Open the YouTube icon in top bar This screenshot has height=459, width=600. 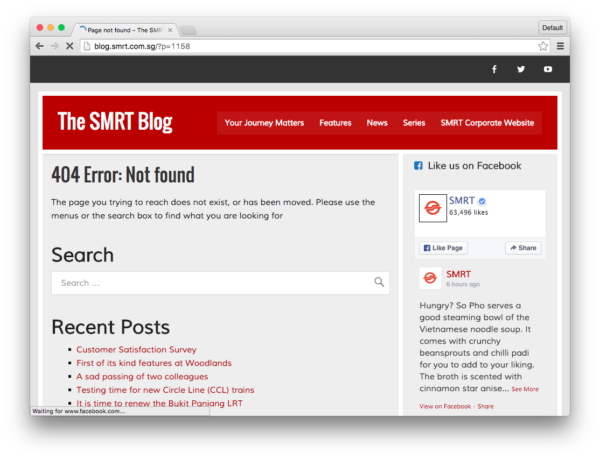[548, 69]
